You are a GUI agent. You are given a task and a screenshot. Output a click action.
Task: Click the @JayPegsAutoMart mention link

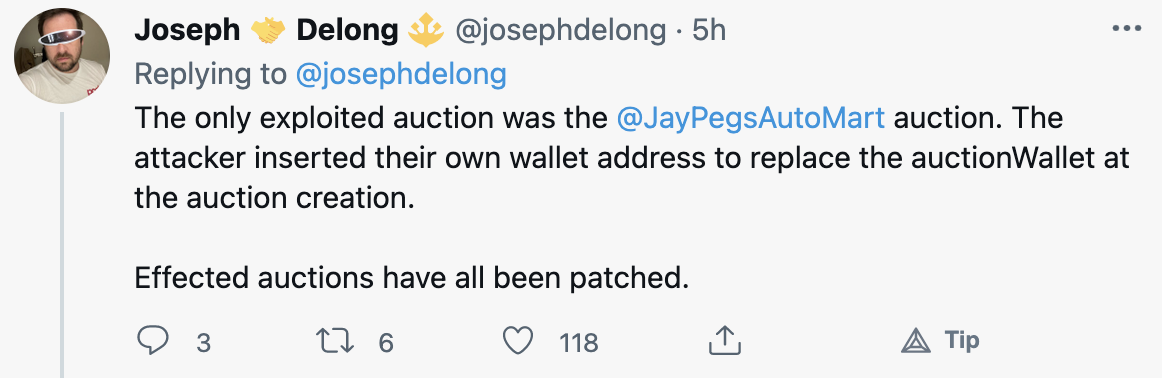click(751, 118)
